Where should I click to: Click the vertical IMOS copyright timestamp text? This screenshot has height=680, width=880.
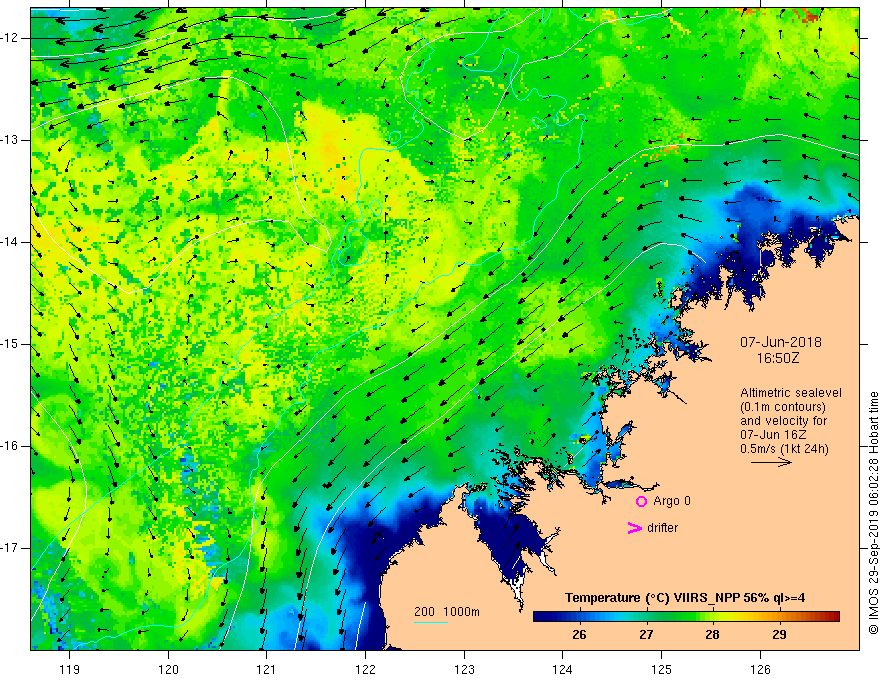(x=873, y=513)
